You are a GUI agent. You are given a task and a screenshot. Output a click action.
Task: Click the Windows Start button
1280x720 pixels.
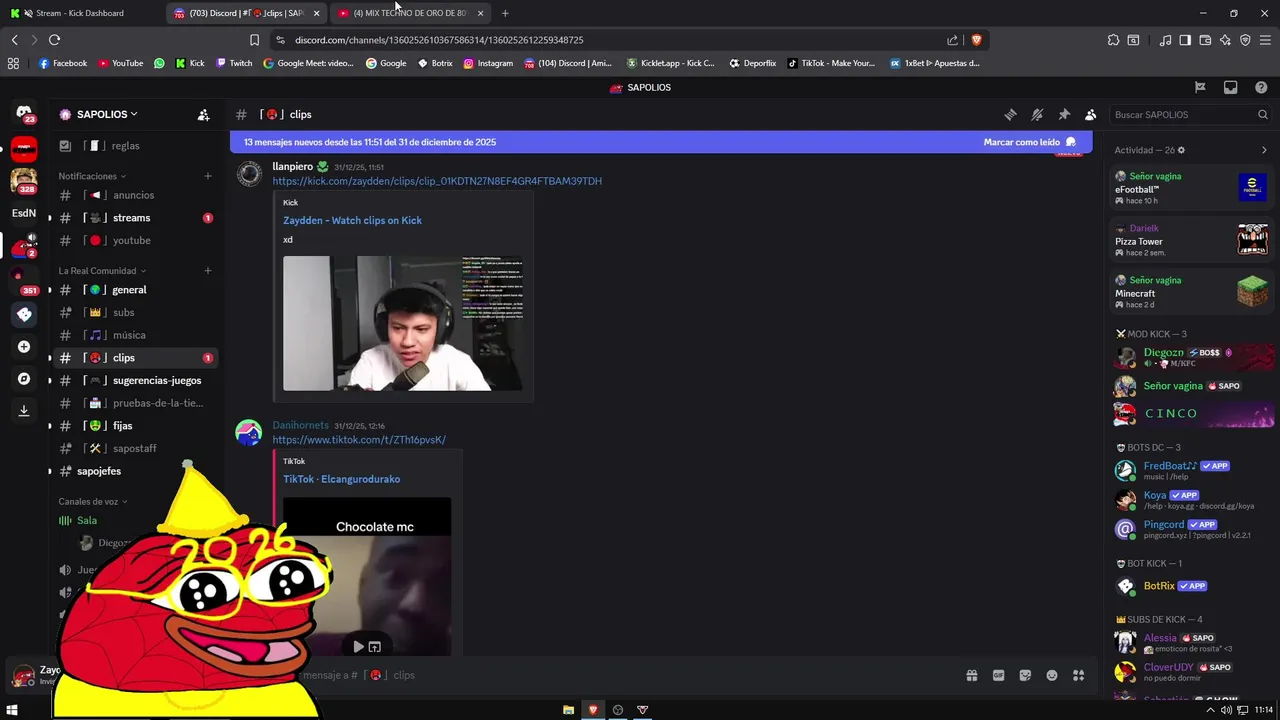(13, 710)
